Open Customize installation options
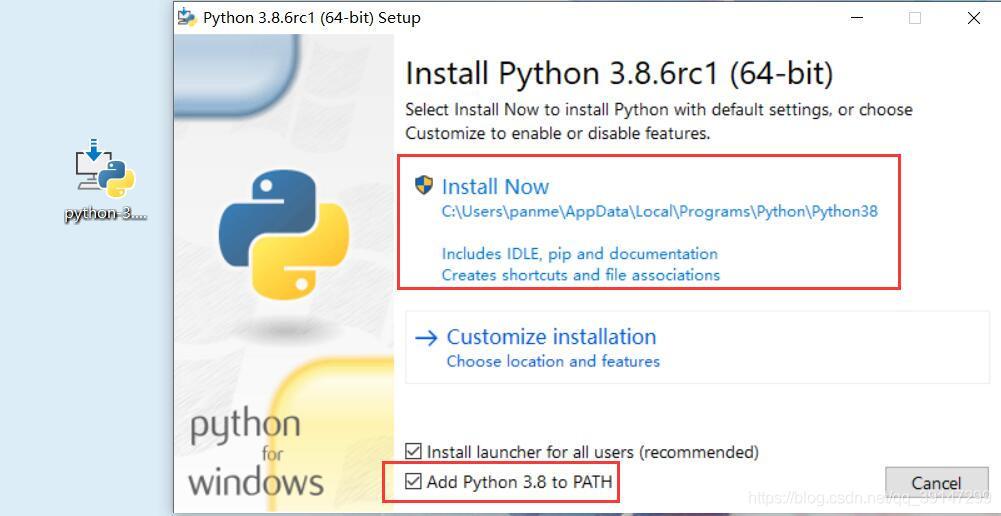 point(552,337)
